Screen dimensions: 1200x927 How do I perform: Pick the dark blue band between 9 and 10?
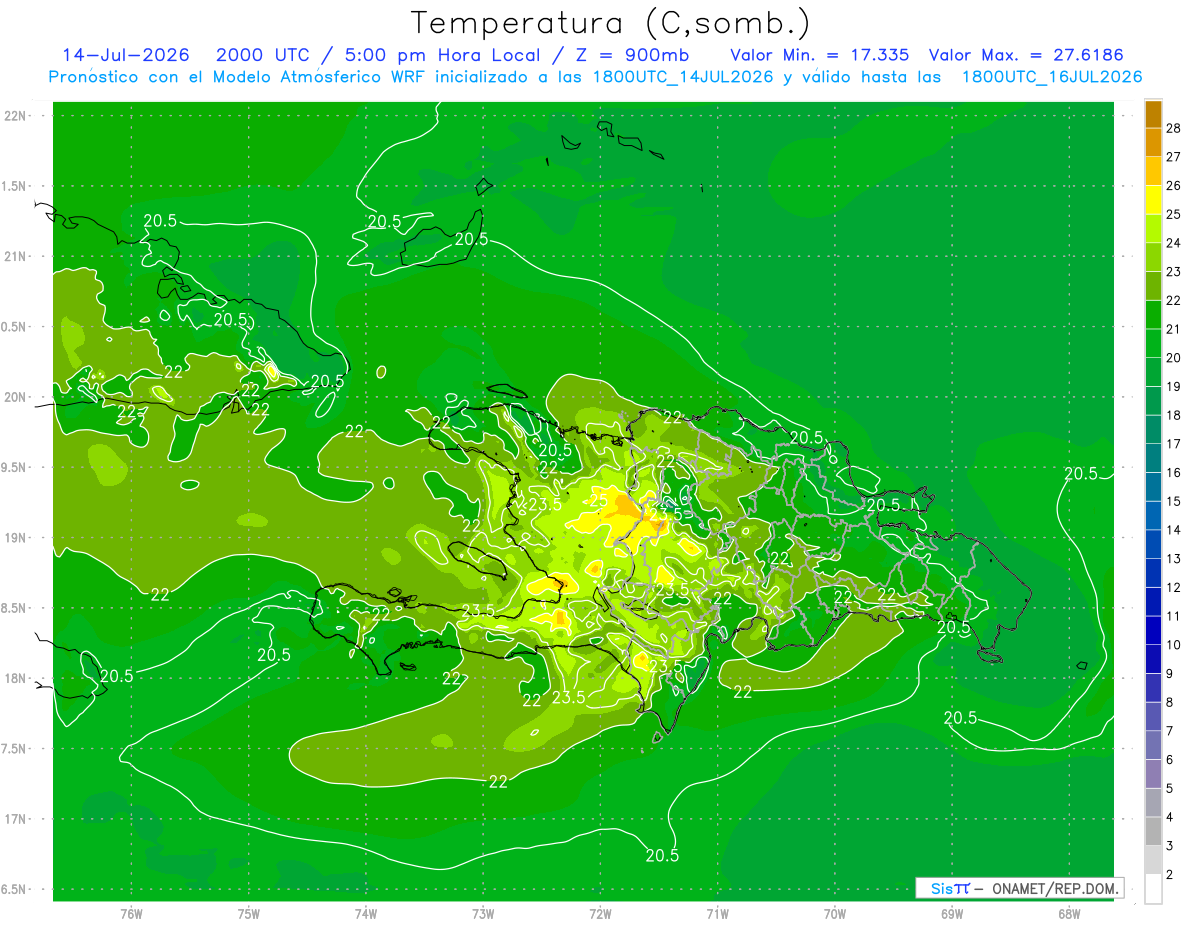pyautogui.click(x=1153, y=659)
